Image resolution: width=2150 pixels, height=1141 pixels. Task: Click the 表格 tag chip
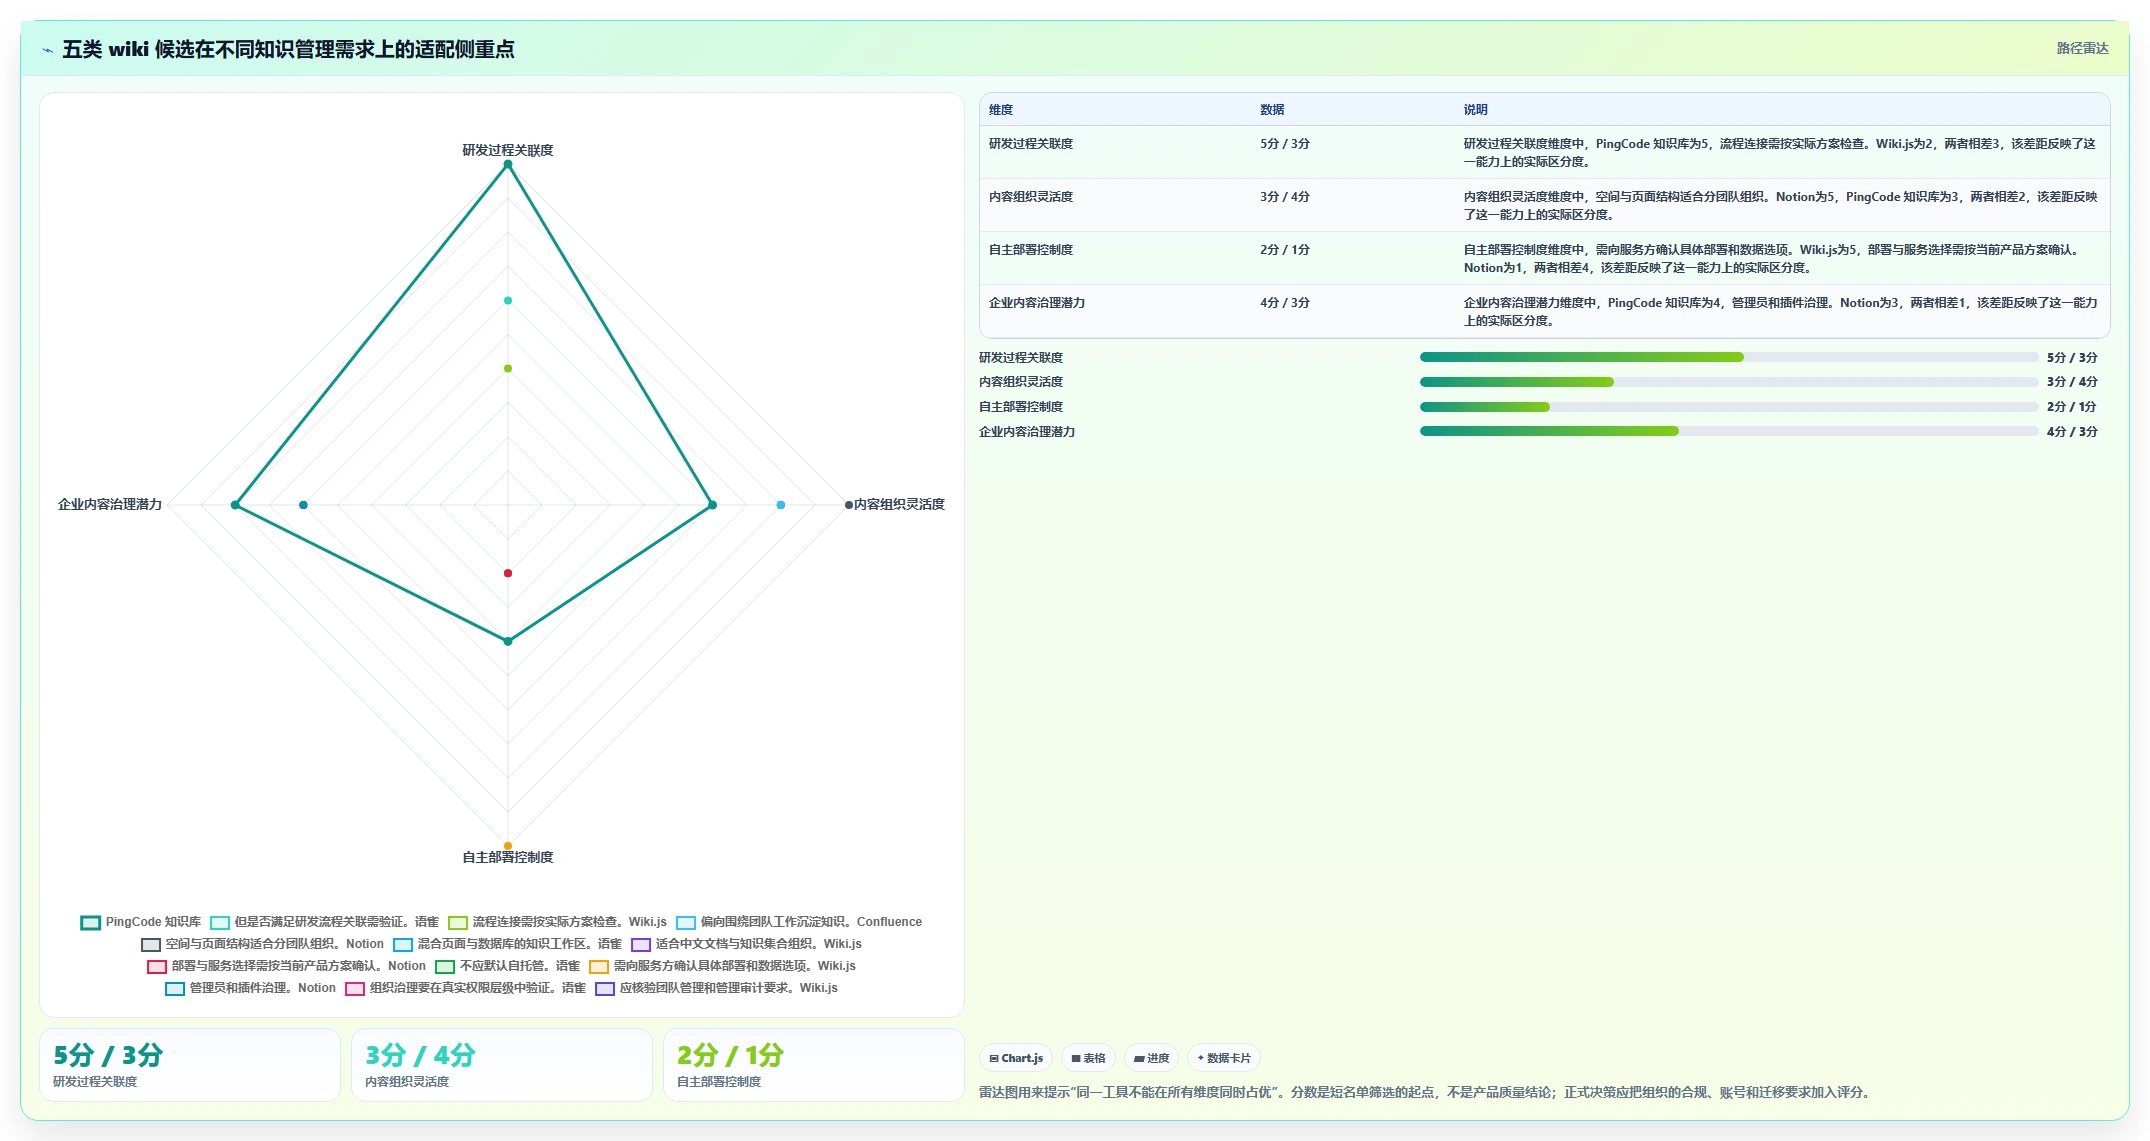[1088, 1058]
